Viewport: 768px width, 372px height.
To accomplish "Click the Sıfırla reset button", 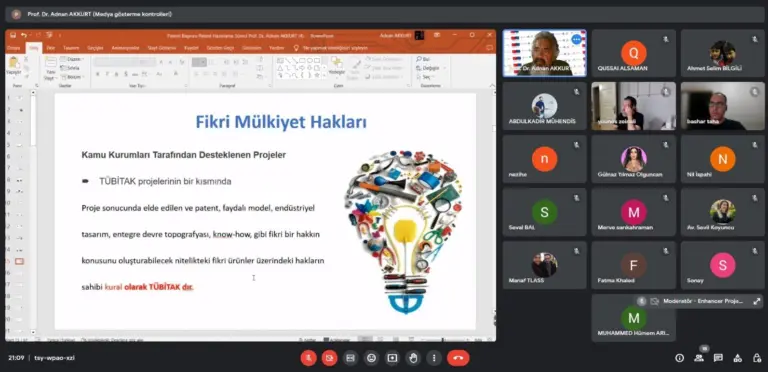I will [71, 68].
